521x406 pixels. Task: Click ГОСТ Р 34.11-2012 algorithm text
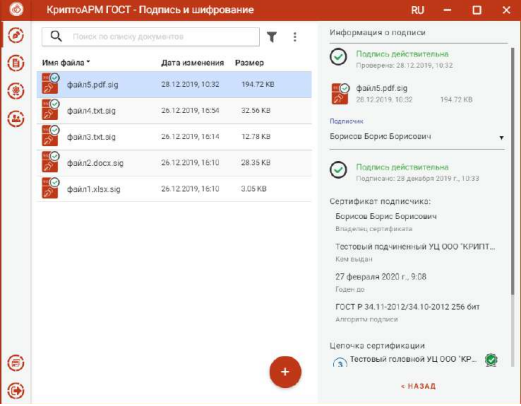(407, 307)
